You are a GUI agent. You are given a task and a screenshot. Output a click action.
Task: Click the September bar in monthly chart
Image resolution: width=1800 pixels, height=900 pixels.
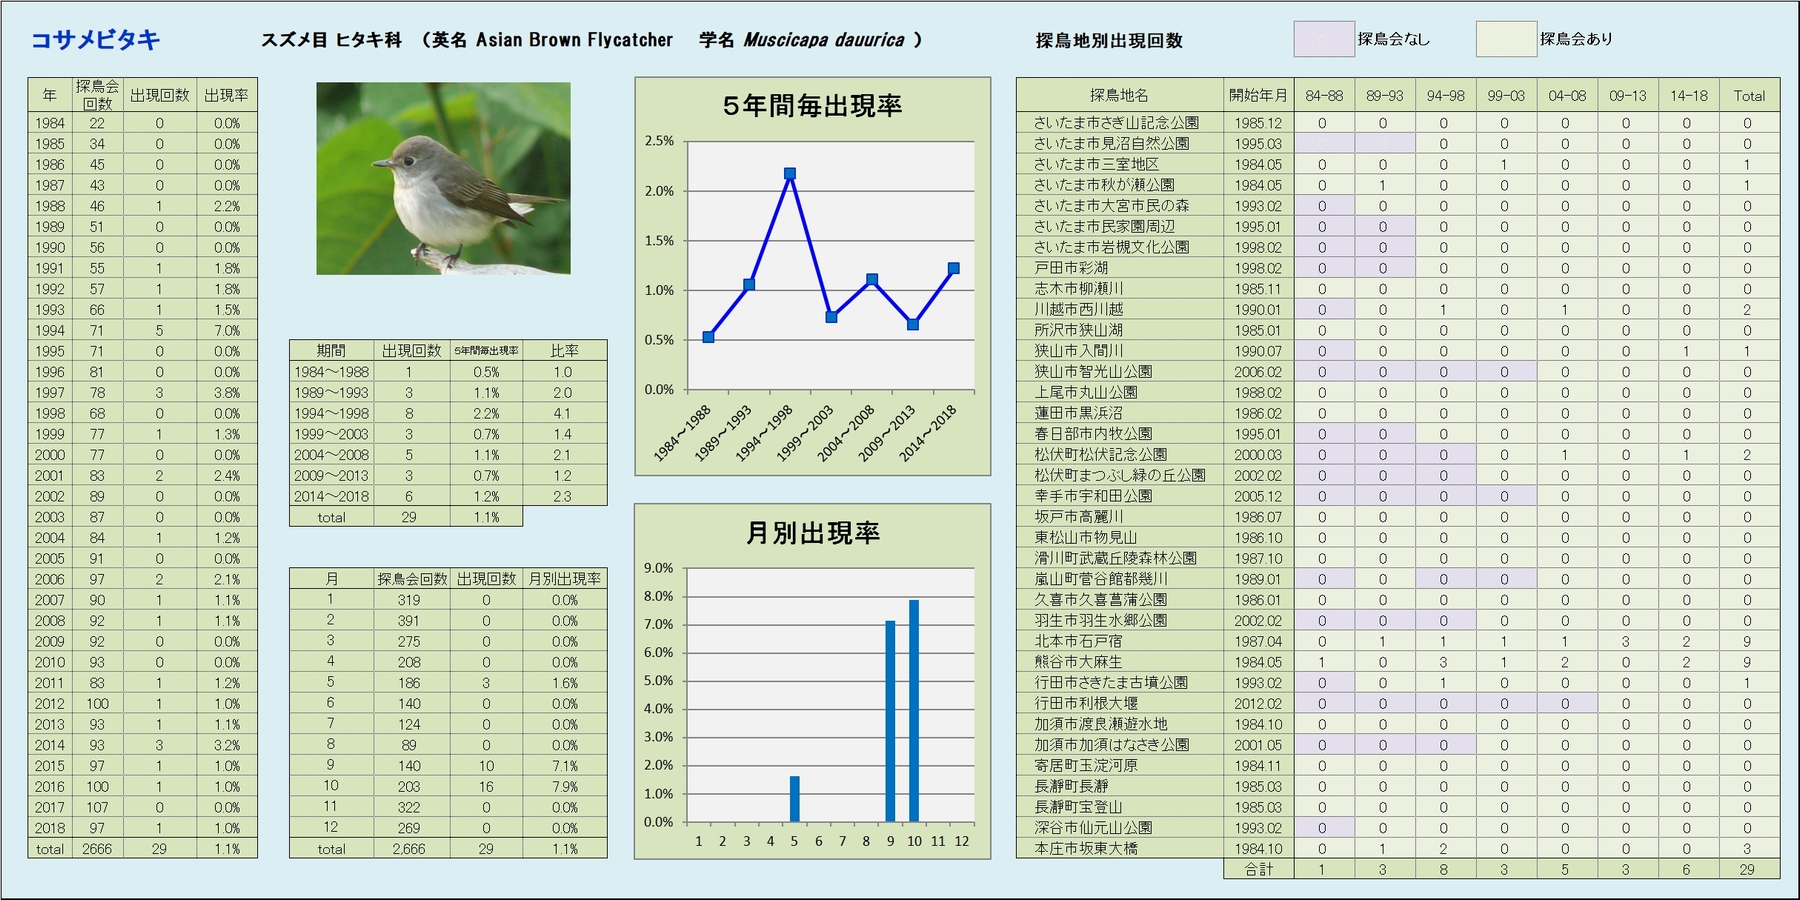890,721
